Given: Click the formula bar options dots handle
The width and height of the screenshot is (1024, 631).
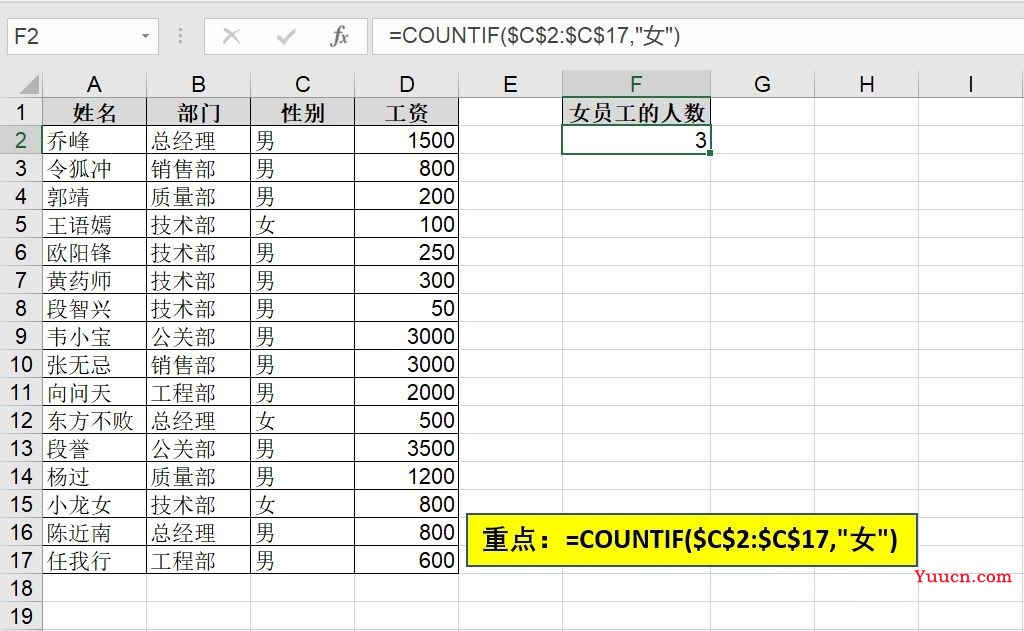Looking at the screenshot, I should click(181, 36).
